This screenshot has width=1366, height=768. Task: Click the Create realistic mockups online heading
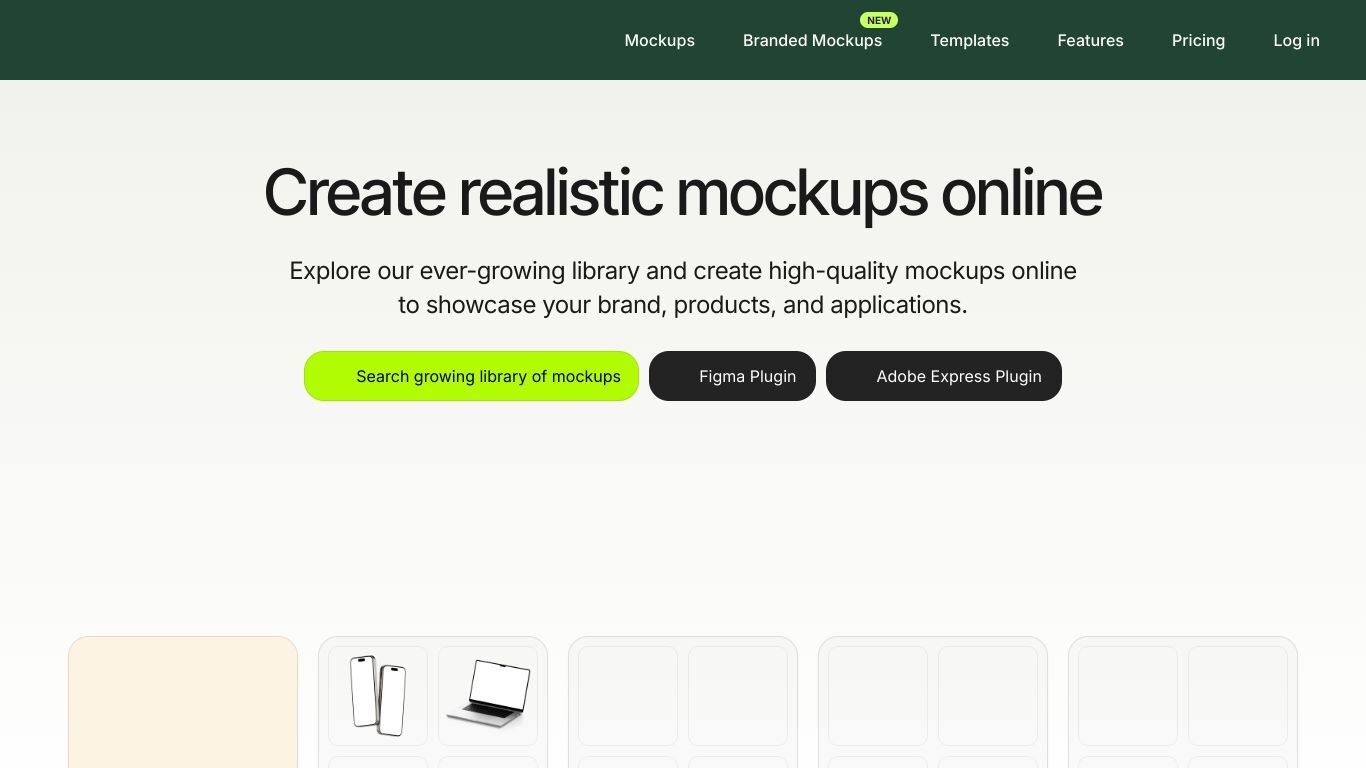[x=683, y=192]
